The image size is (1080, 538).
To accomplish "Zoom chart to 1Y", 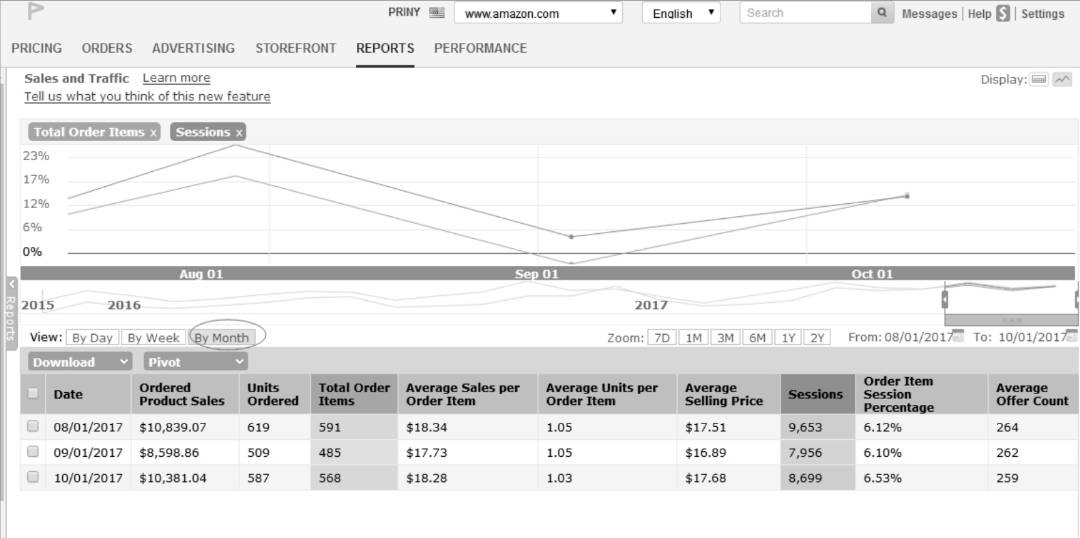I will (787, 338).
